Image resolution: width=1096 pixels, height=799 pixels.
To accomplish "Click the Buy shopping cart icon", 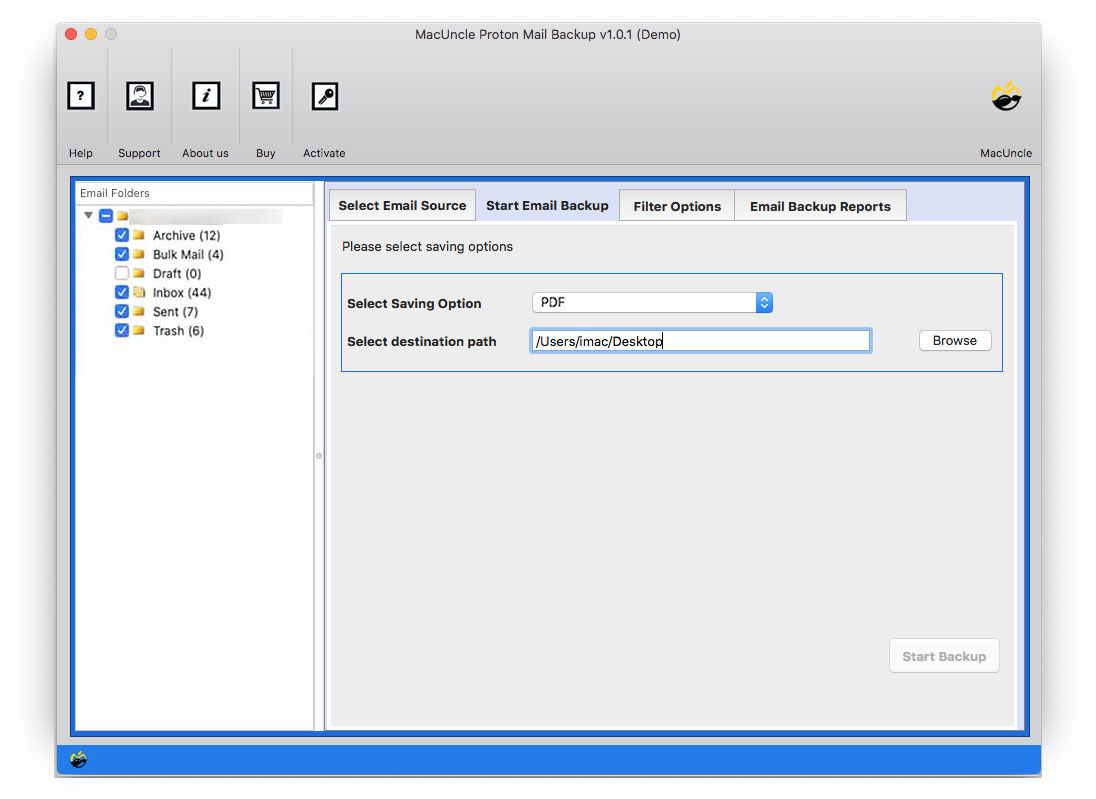I will tap(265, 96).
